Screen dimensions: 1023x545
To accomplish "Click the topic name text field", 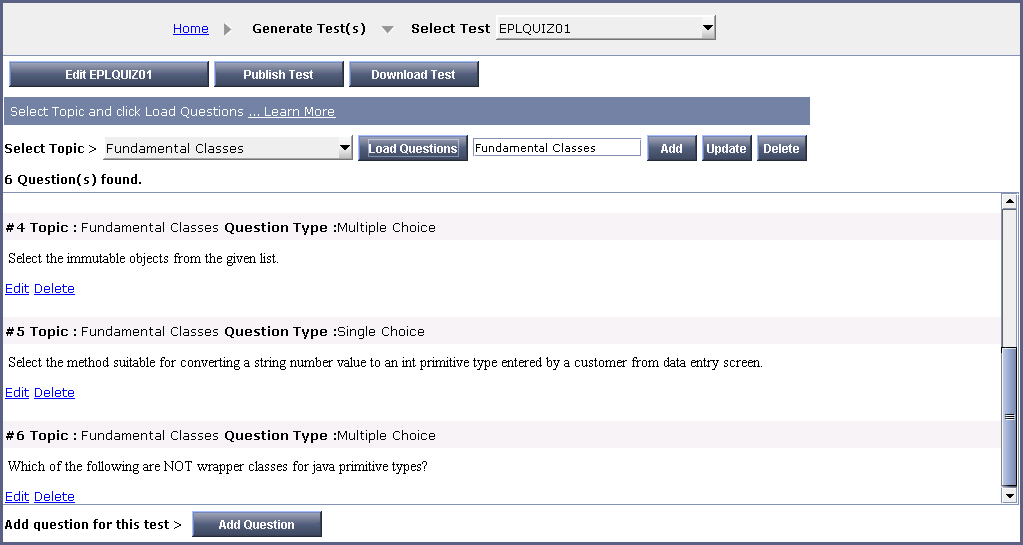I will point(557,148).
